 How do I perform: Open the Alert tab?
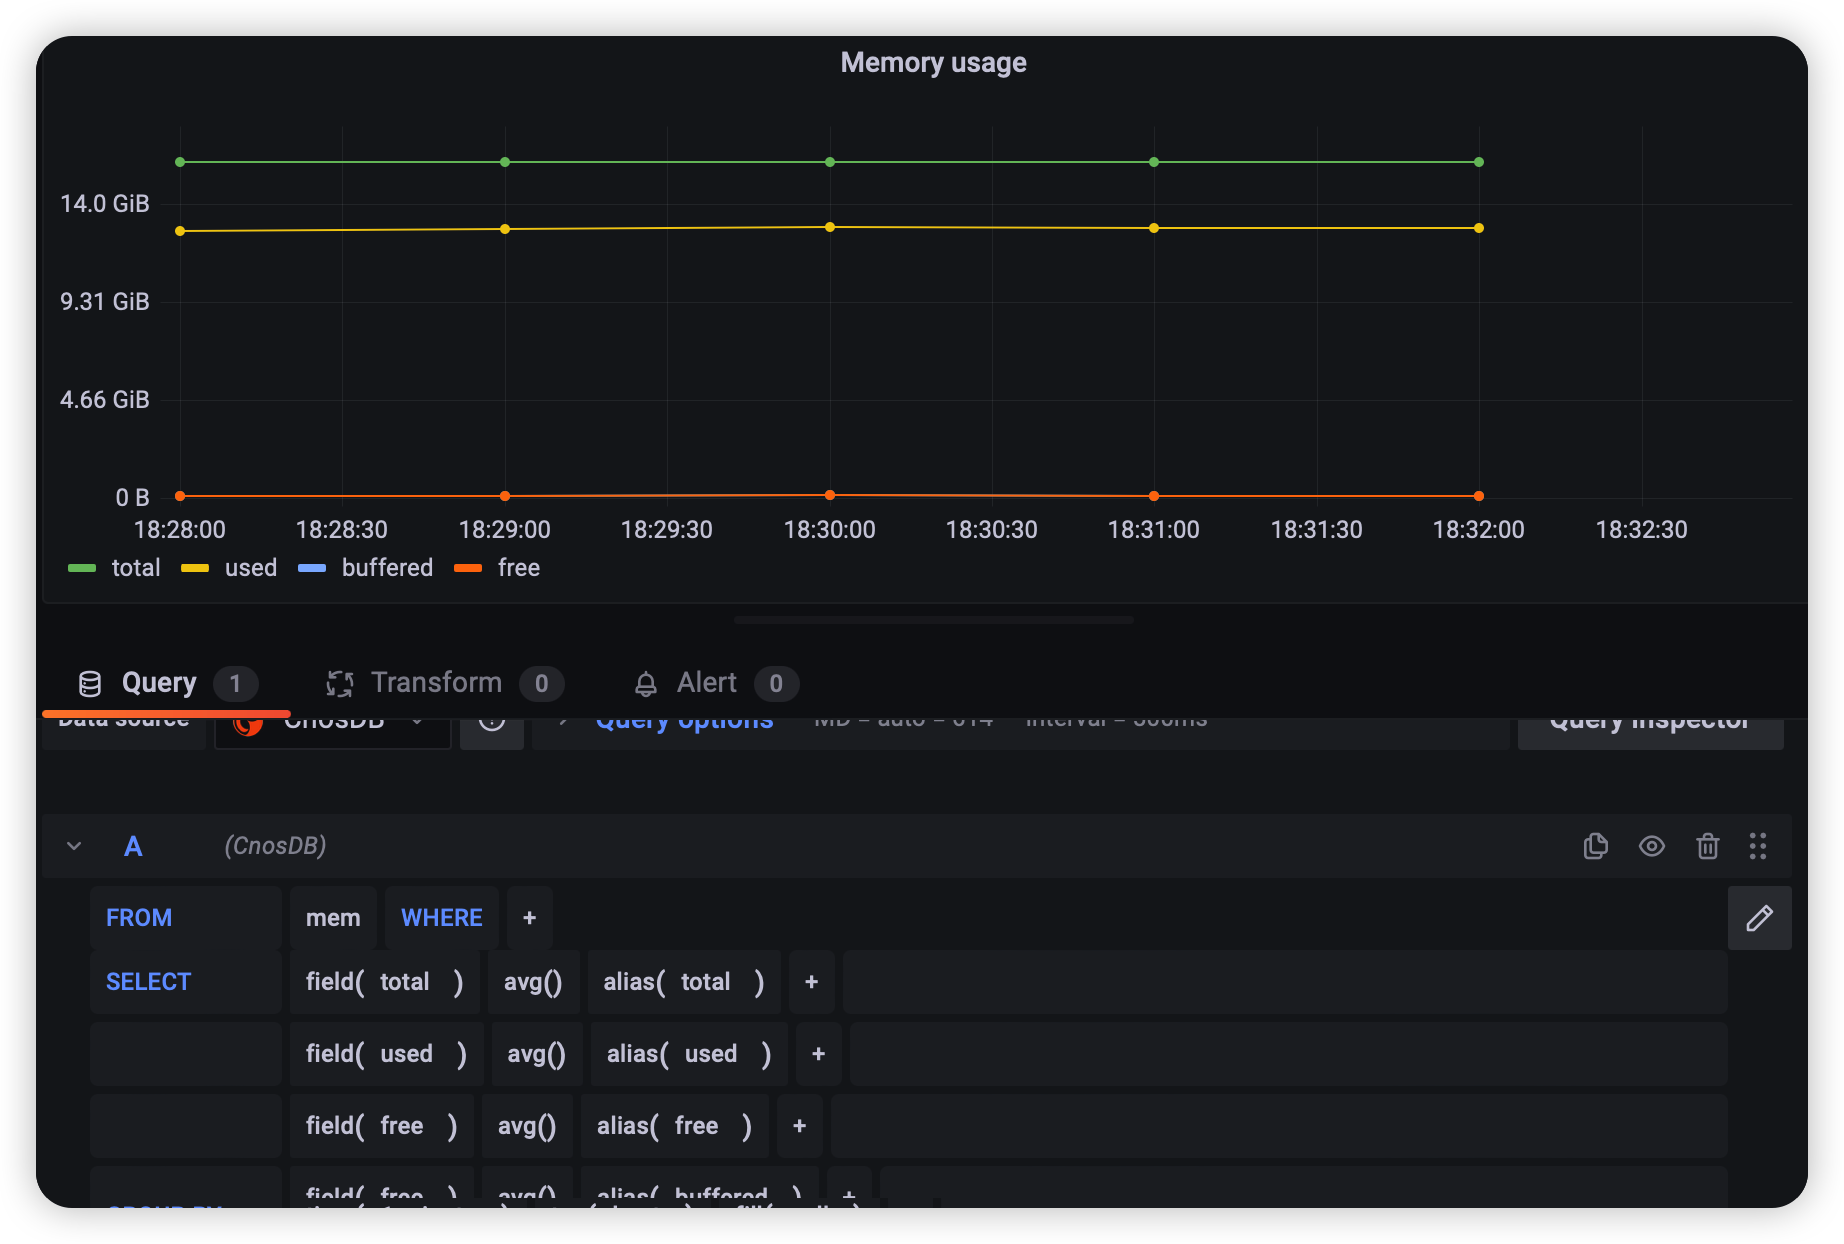click(x=705, y=682)
